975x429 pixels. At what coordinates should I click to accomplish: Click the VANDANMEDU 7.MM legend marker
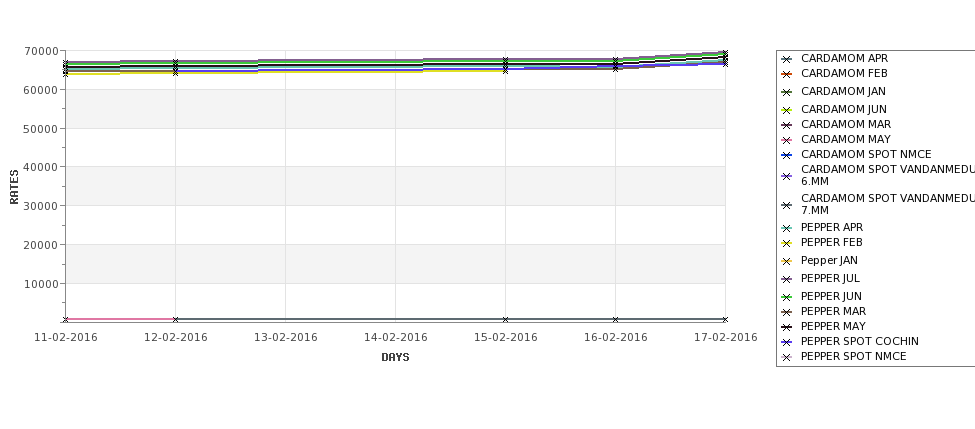click(x=786, y=206)
